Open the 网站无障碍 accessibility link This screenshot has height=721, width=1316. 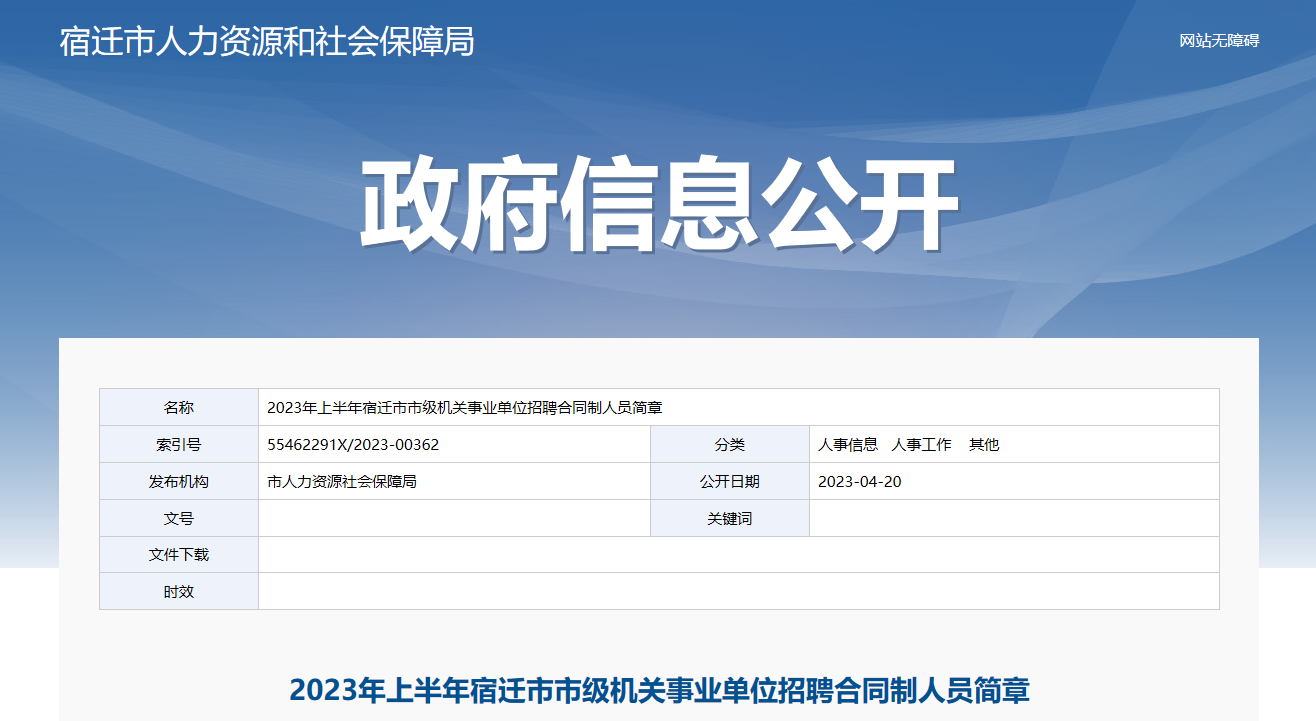[x=1219, y=41]
